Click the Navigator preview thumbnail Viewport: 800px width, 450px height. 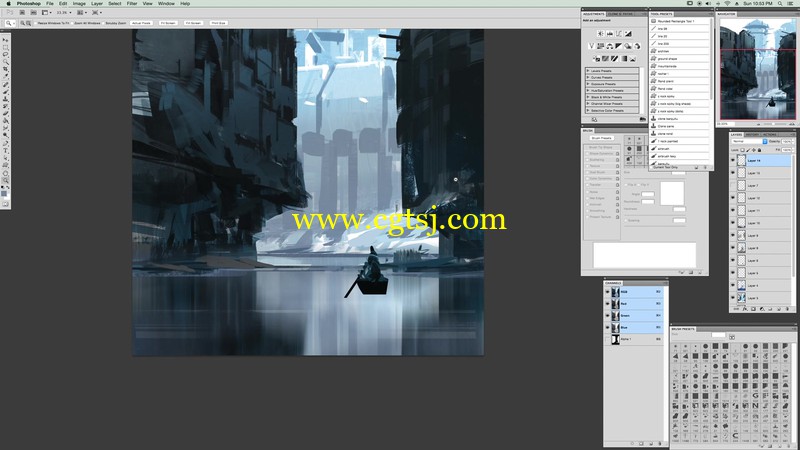[x=757, y=69]
